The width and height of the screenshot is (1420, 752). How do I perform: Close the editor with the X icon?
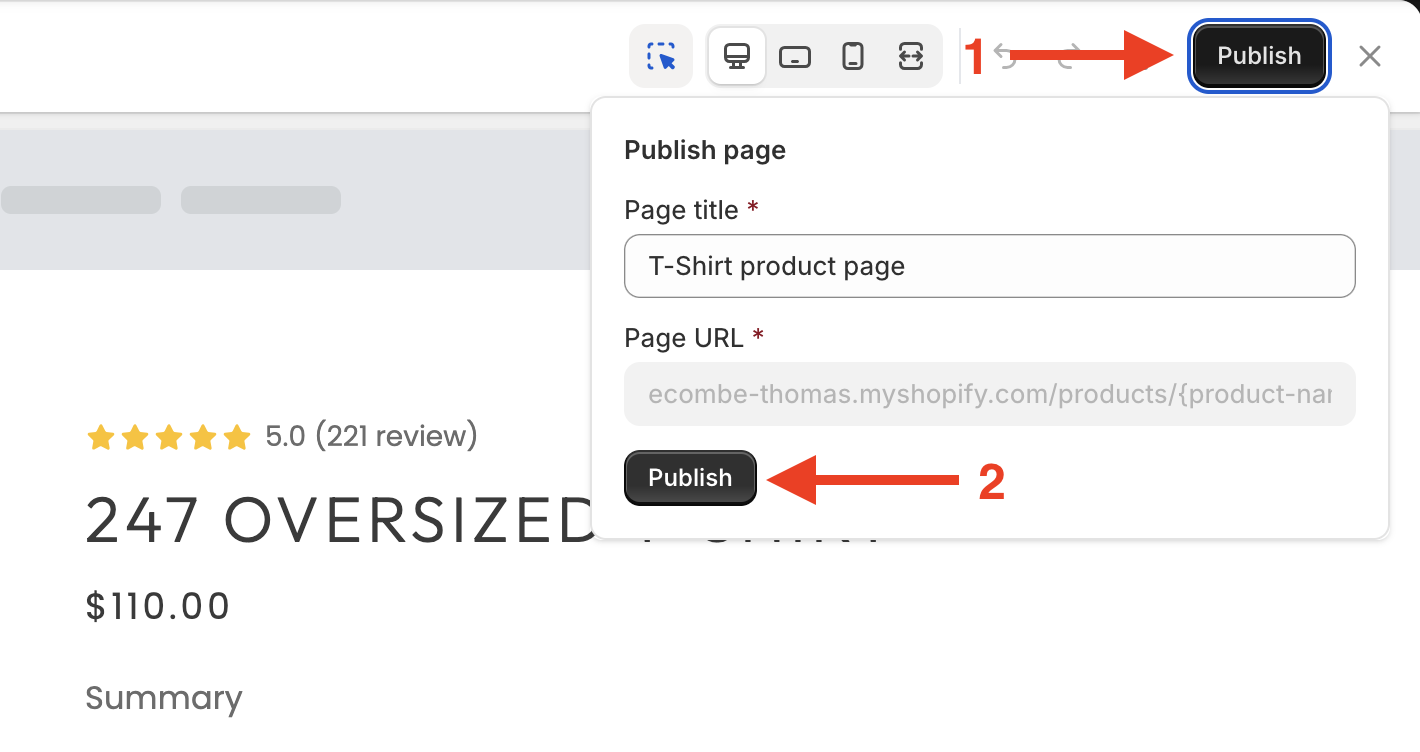(1369, 56)
